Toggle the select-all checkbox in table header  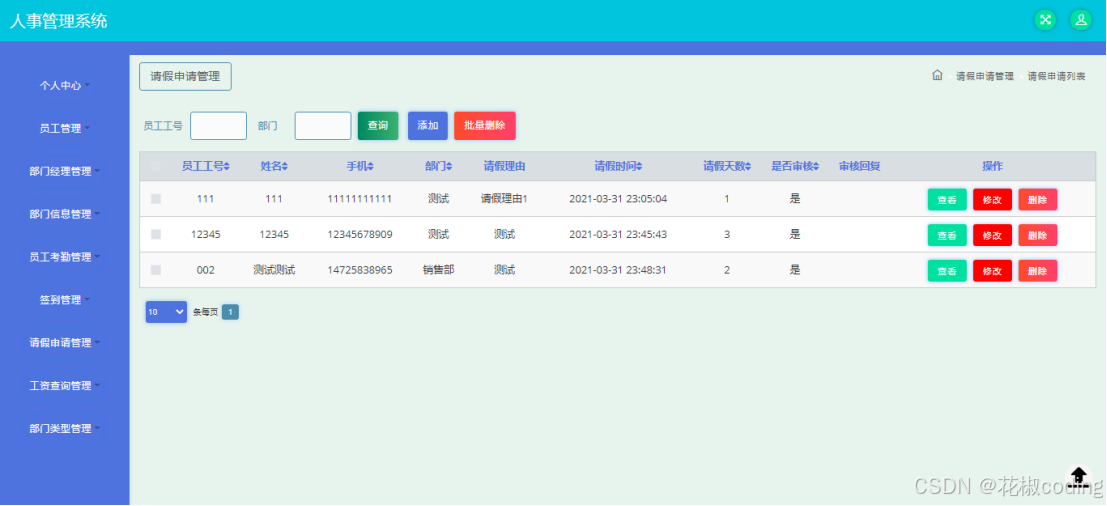(x=156, y=167)
